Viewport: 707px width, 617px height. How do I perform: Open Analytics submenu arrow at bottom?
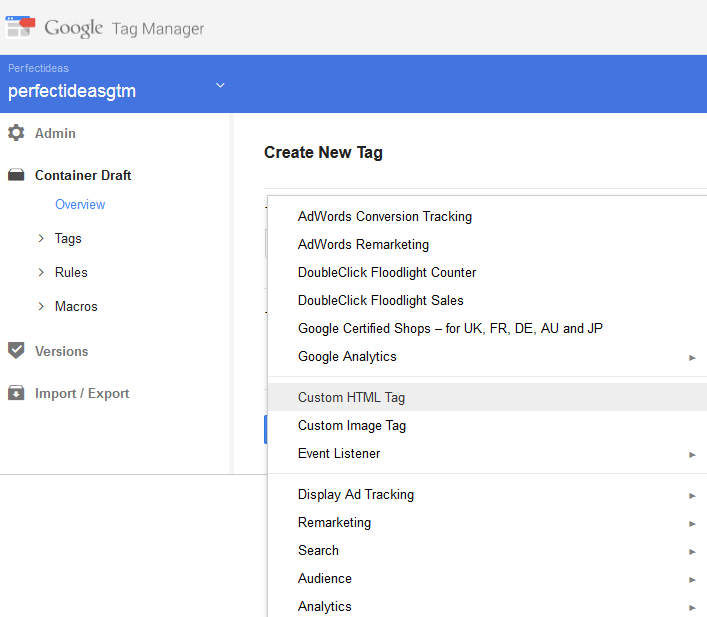(x=692, y=608)
